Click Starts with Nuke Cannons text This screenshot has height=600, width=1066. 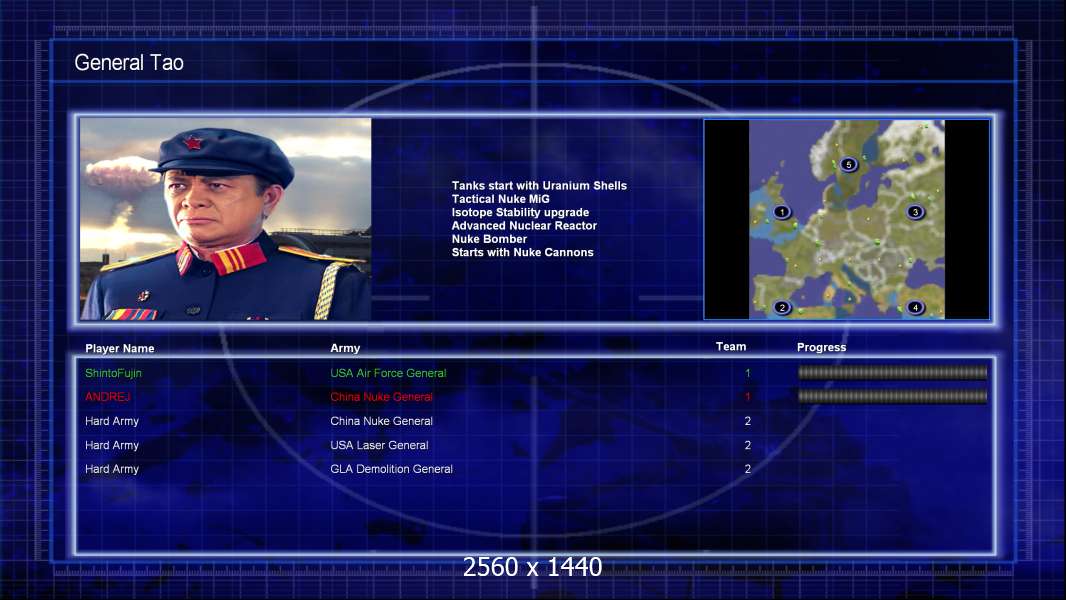point(522,252)
